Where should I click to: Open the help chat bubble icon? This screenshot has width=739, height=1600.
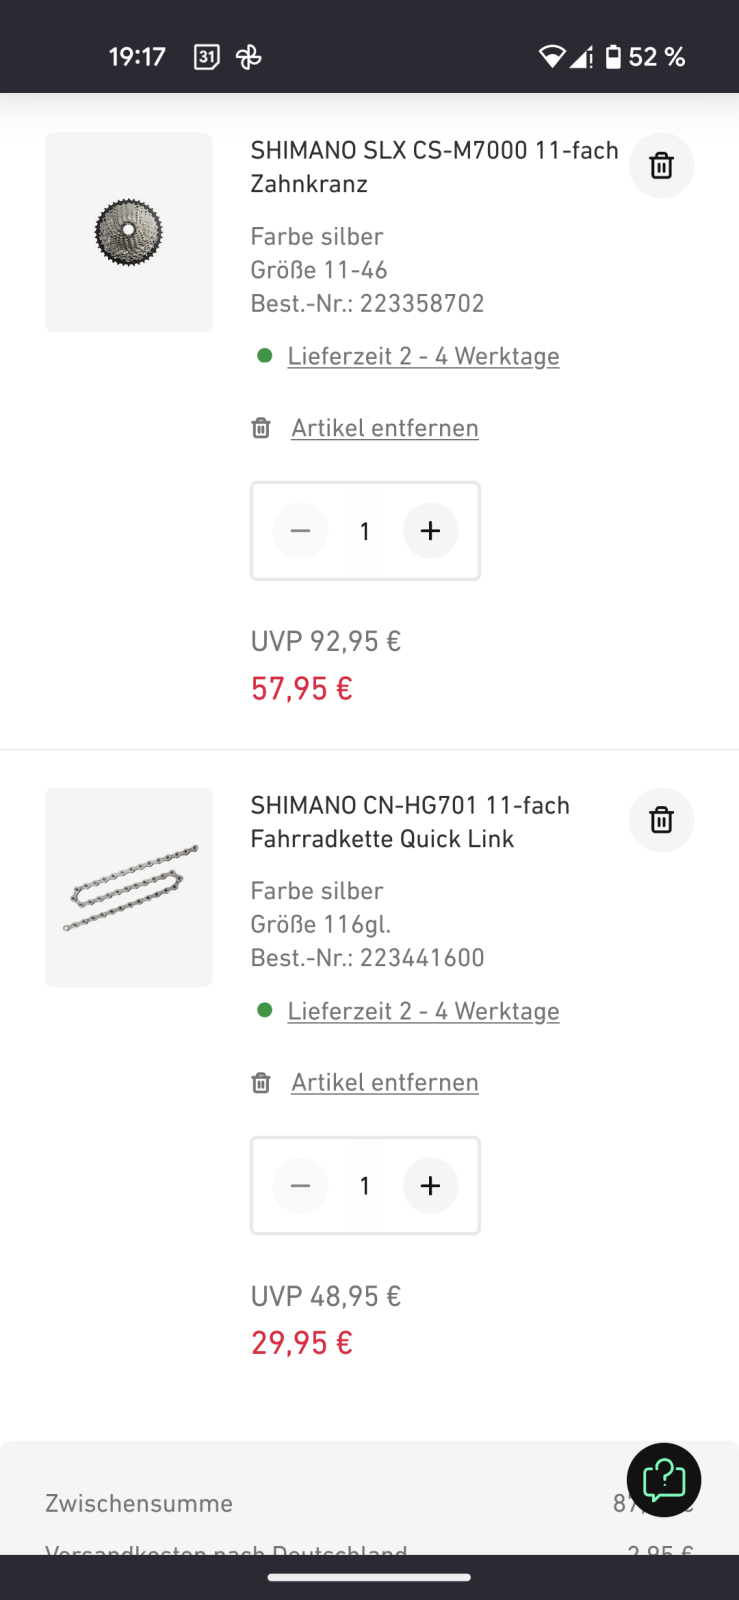664,1480
